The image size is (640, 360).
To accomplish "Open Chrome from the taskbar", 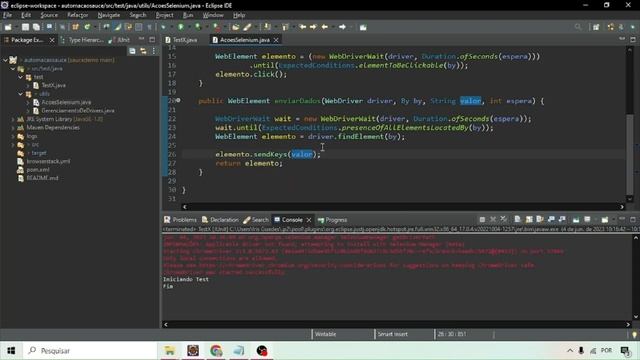I will [x=216, y=351].
